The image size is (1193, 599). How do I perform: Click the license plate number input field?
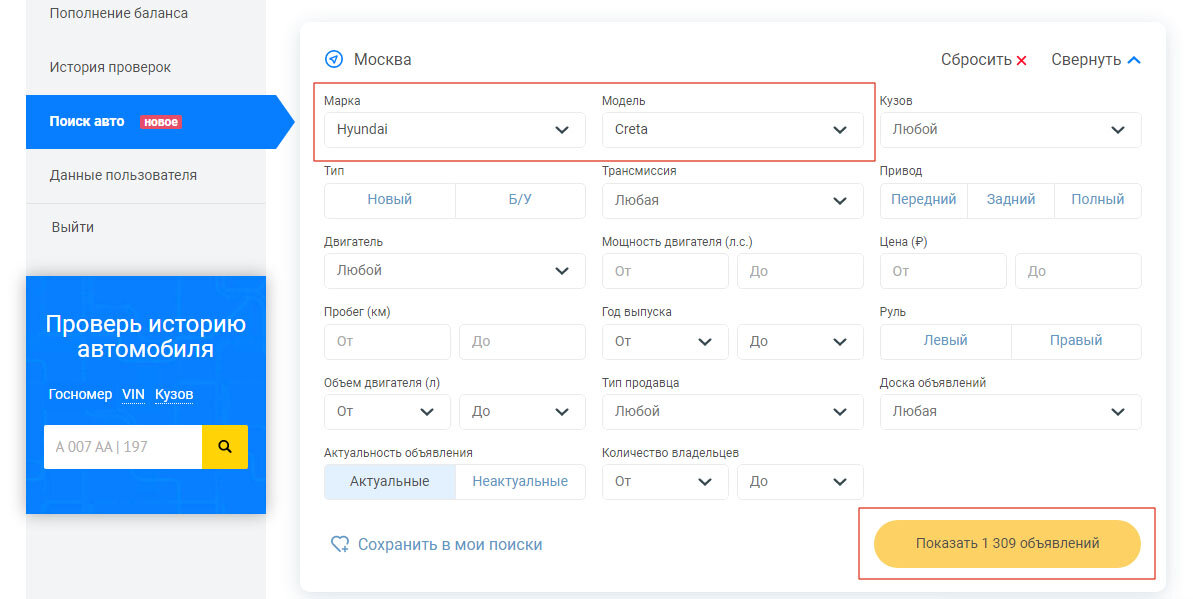point(123,447)
